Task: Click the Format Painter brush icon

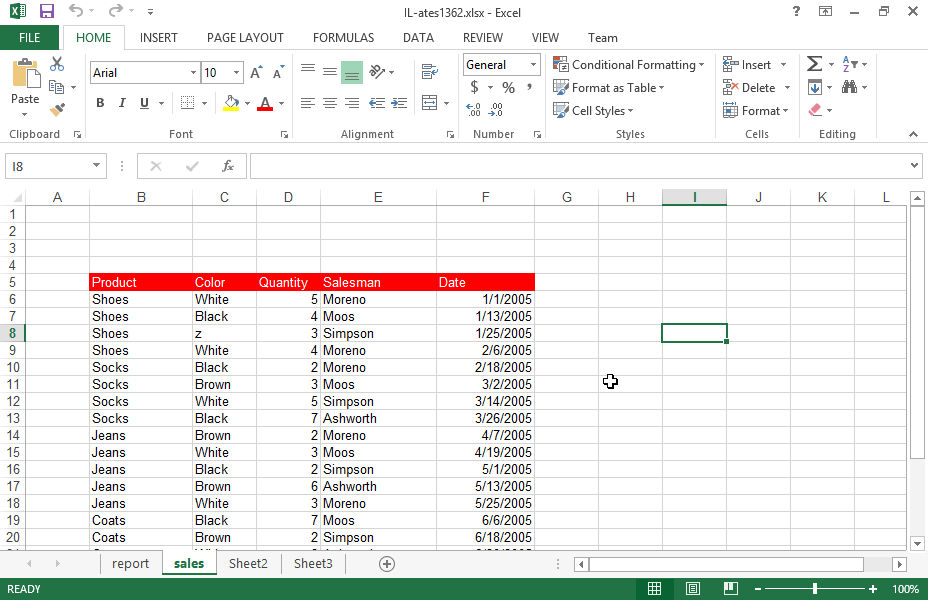Action: point(57,110)
